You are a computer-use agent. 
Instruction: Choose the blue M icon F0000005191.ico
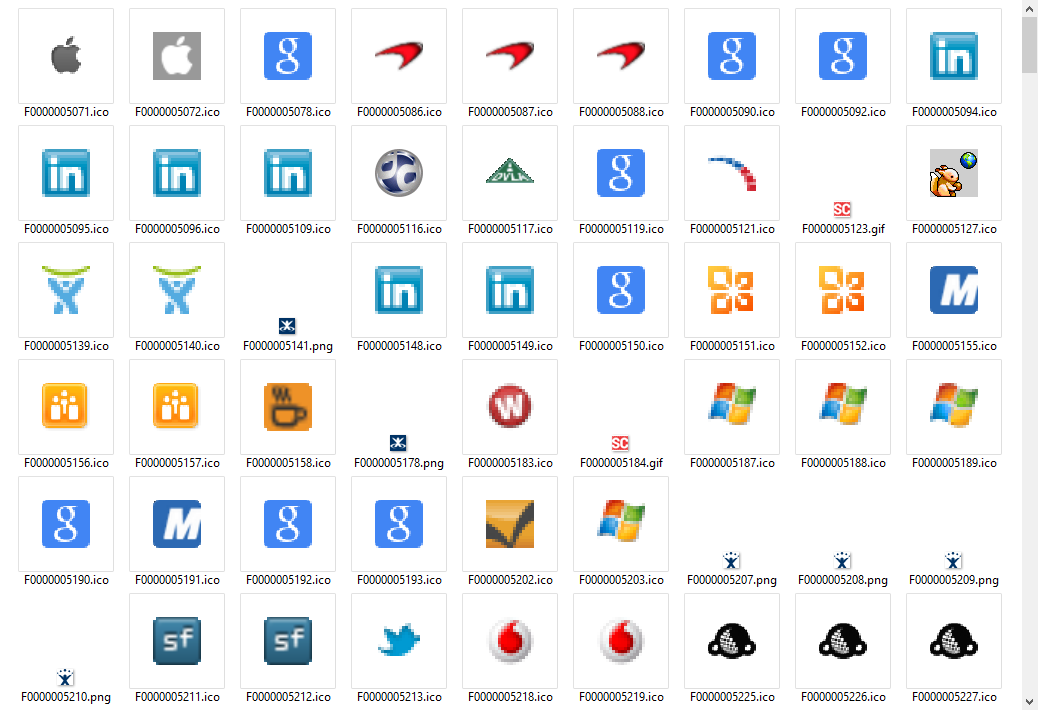point(177,524)
